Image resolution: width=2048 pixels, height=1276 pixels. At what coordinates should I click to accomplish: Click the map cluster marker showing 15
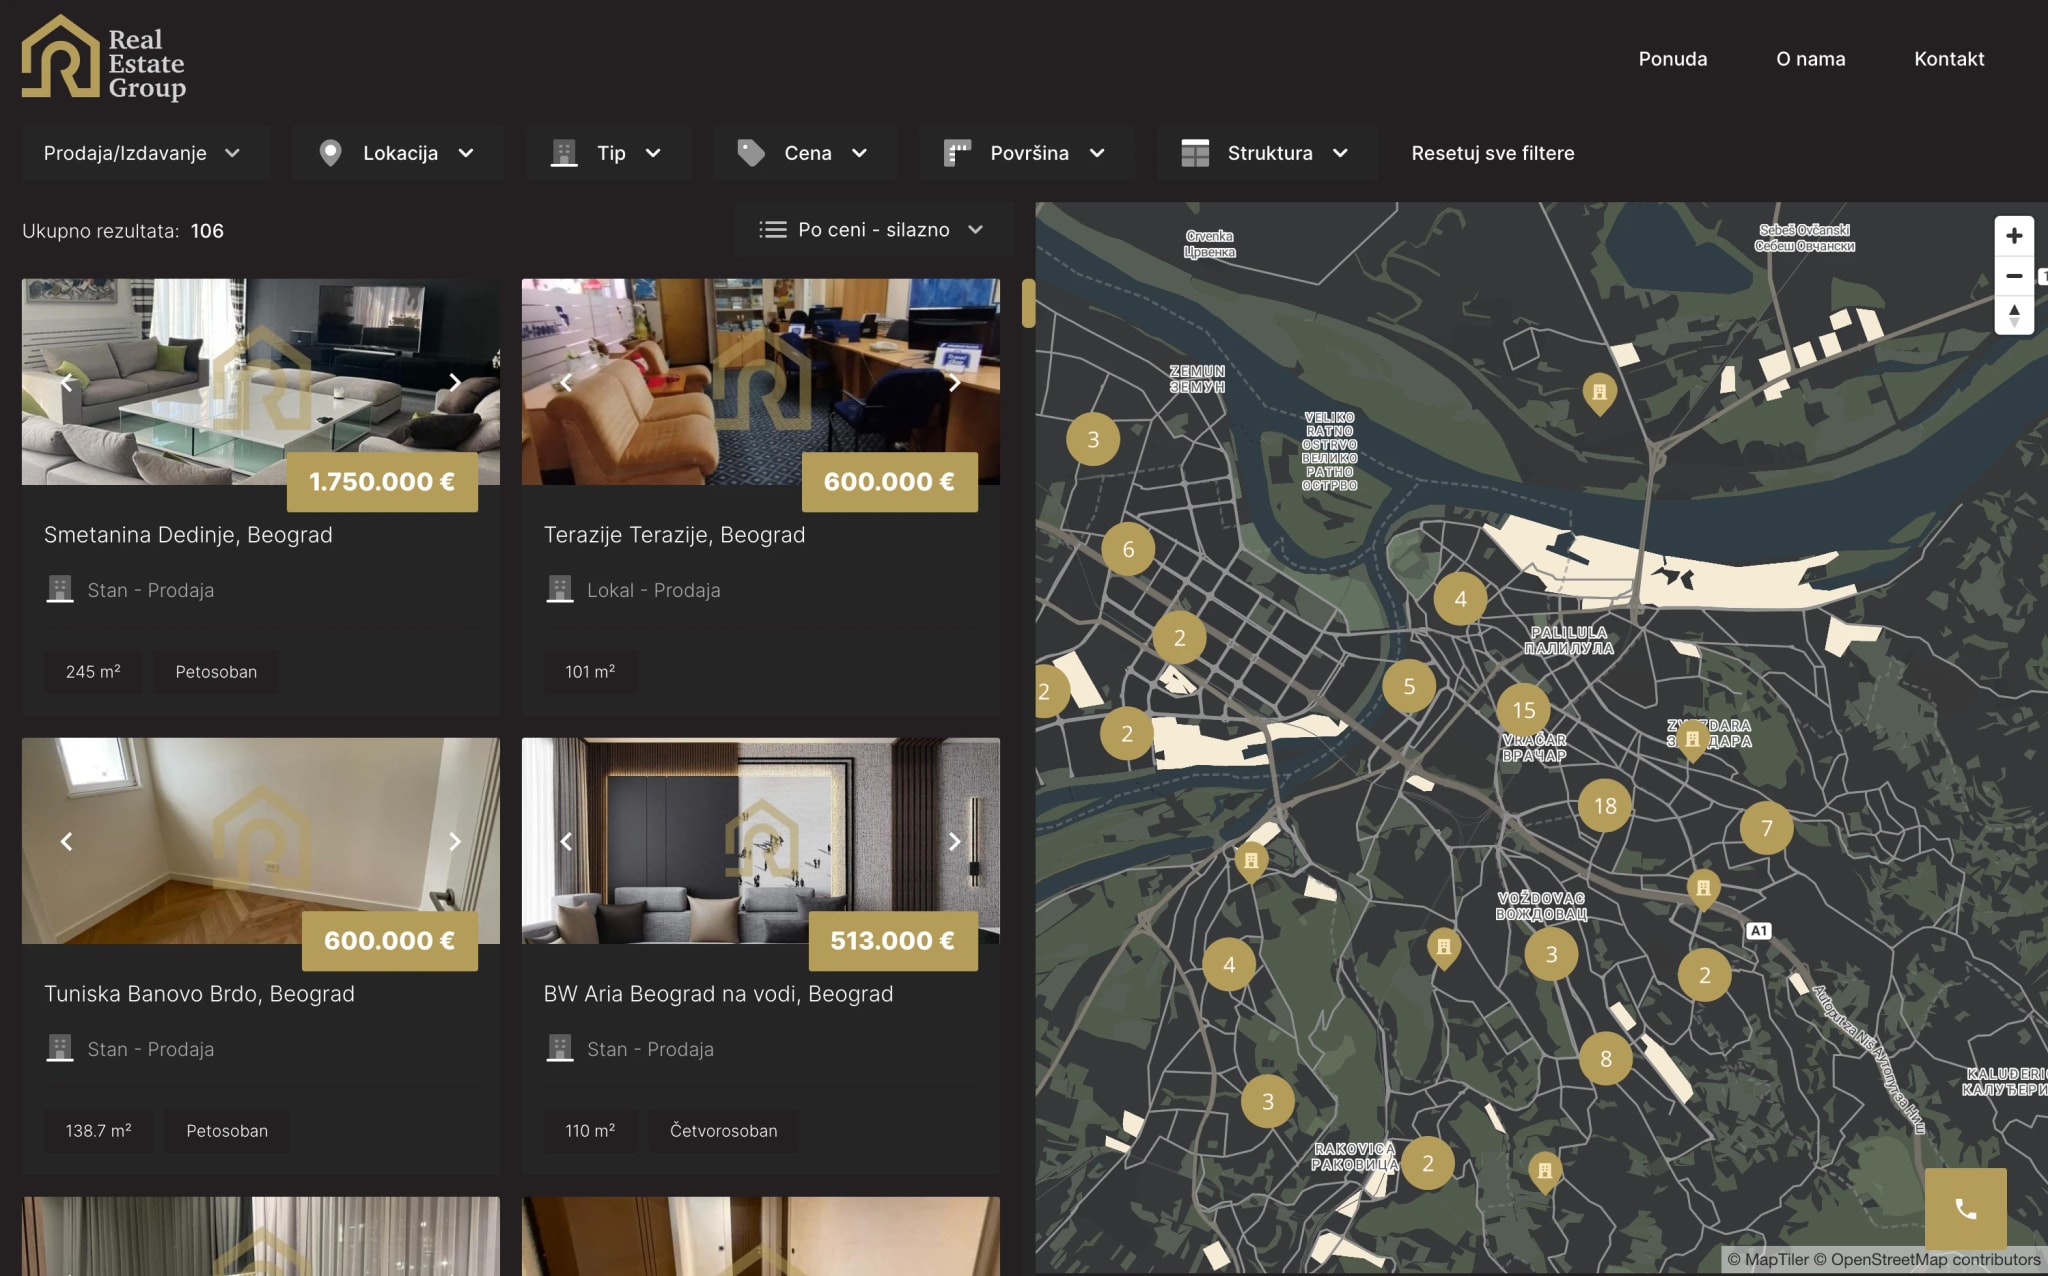click(1523, 710)
